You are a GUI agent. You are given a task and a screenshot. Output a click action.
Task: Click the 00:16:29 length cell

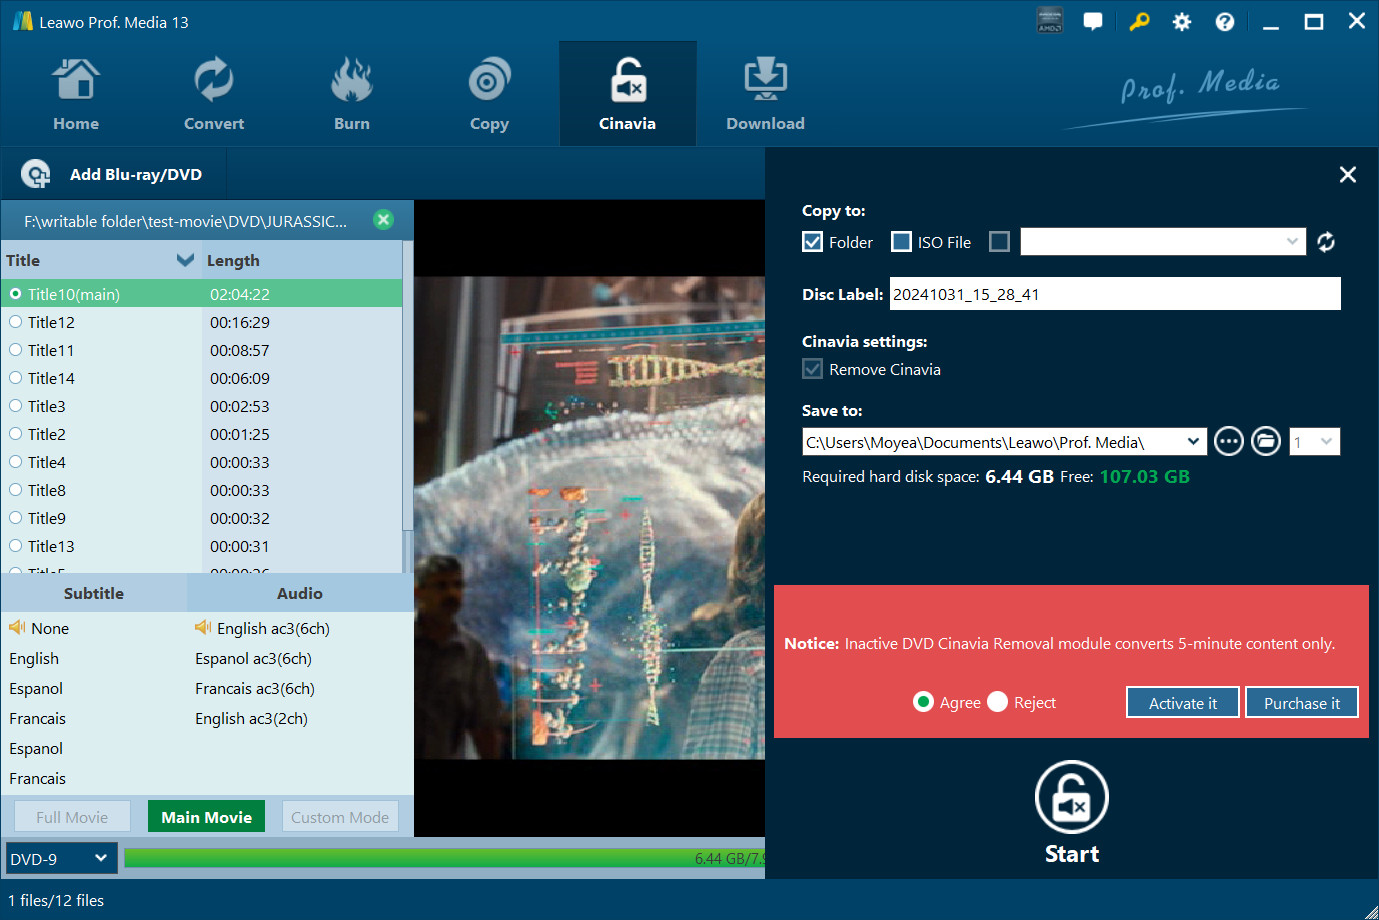[240, 322]
